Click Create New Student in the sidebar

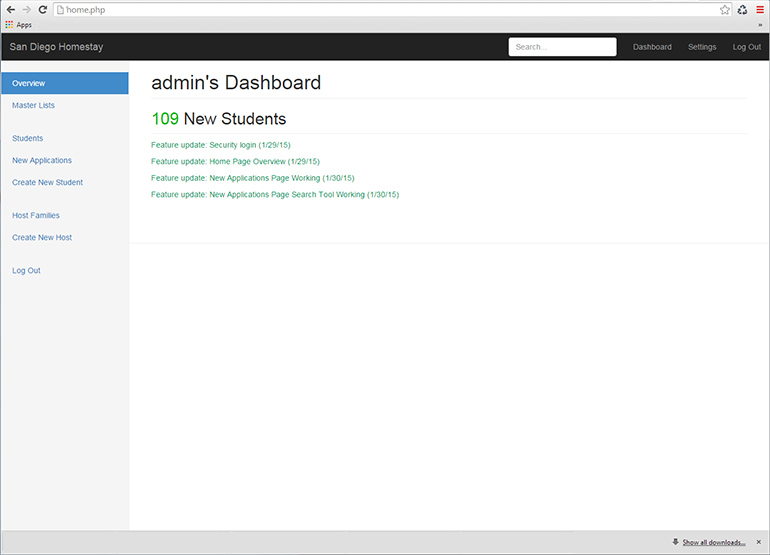pyautogui.click(x=47, y=182)
